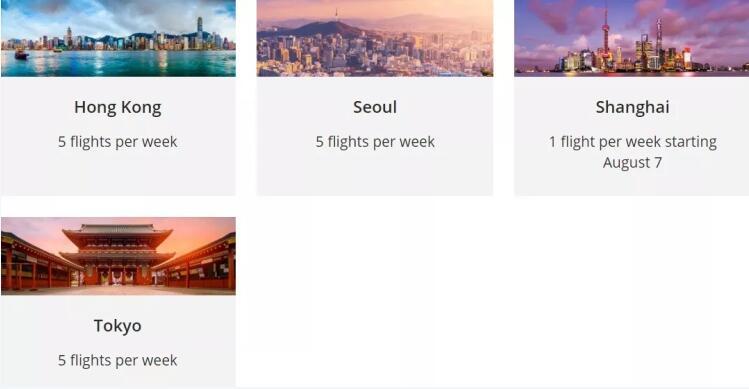Screen dimensions: 749x389
Task: Click the red boat in Hong Kong photo
Action: pos(21,54)
